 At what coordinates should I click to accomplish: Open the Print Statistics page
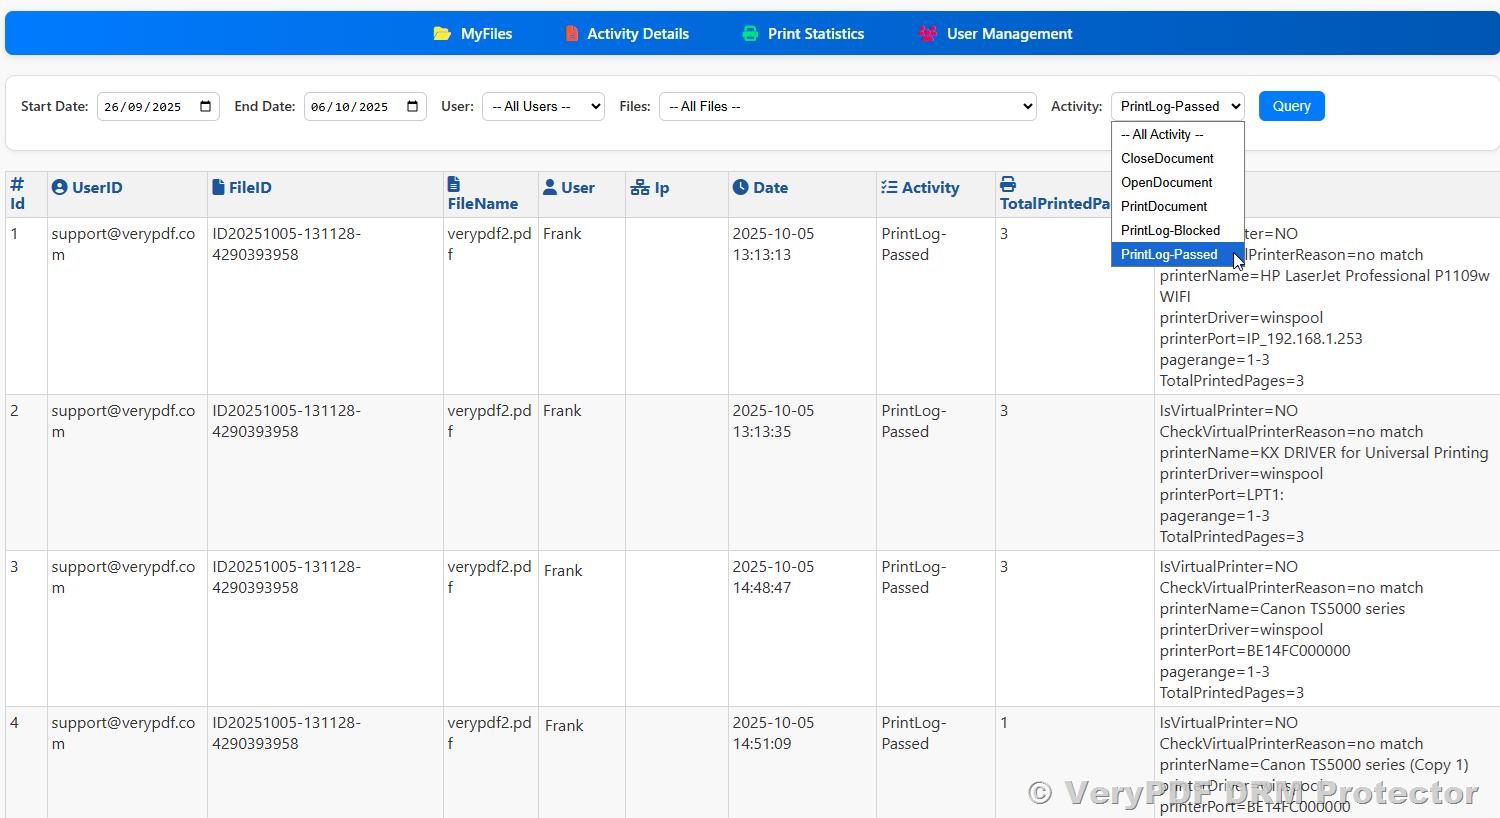click(815, 34)
